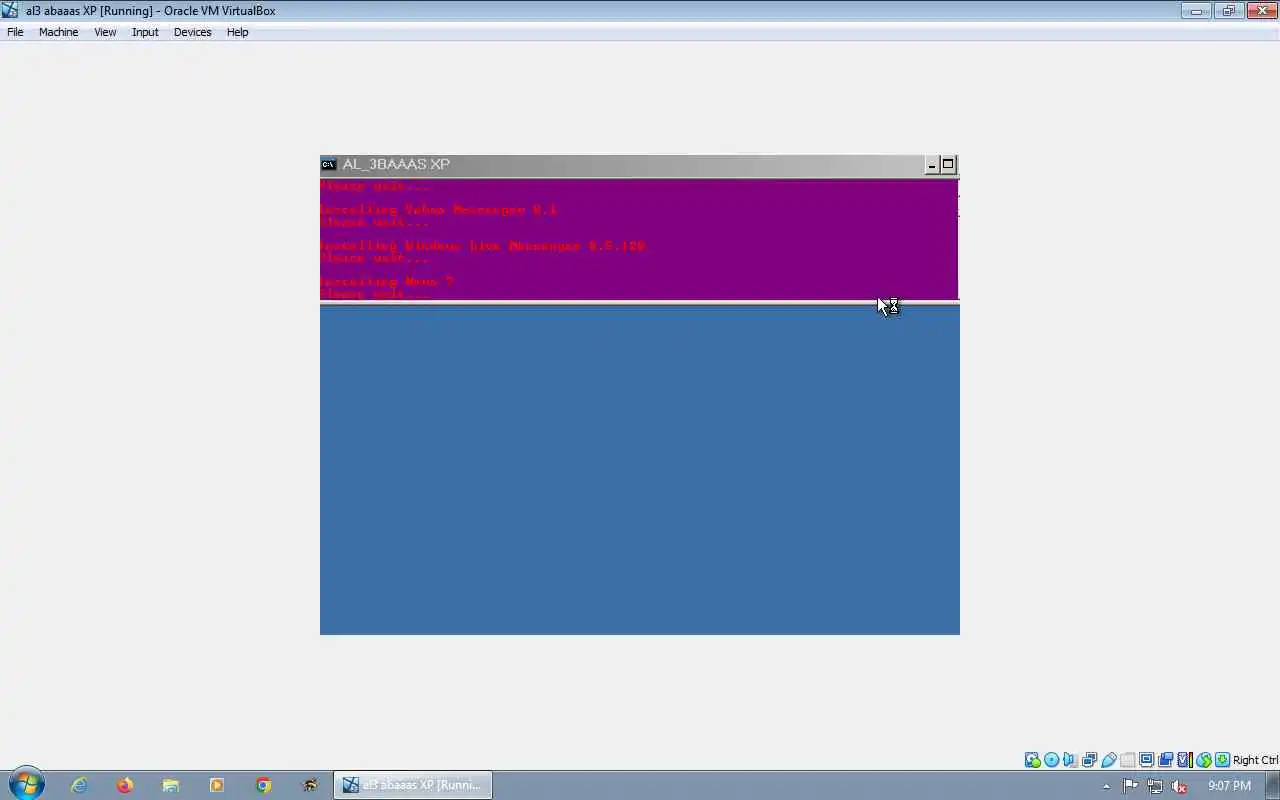This screenshot has width=1280, height=800.
Task: Open the File menu in VirtualBox
Action: pos(15,32)
